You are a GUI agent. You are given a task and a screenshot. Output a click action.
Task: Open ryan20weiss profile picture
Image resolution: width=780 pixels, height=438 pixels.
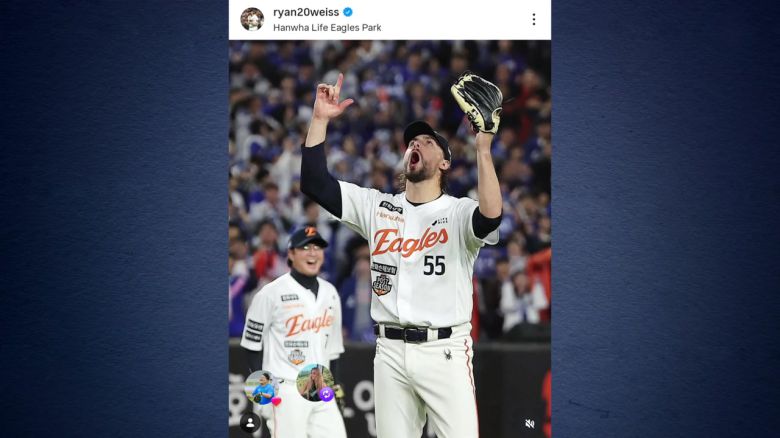(252, 19)
